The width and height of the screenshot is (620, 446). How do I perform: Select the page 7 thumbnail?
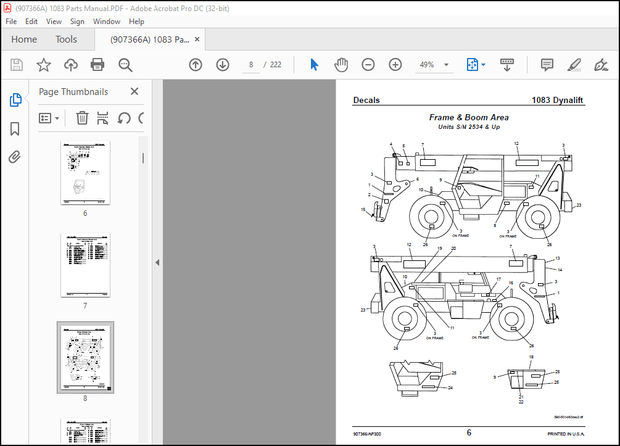click(x=85, y=265)
